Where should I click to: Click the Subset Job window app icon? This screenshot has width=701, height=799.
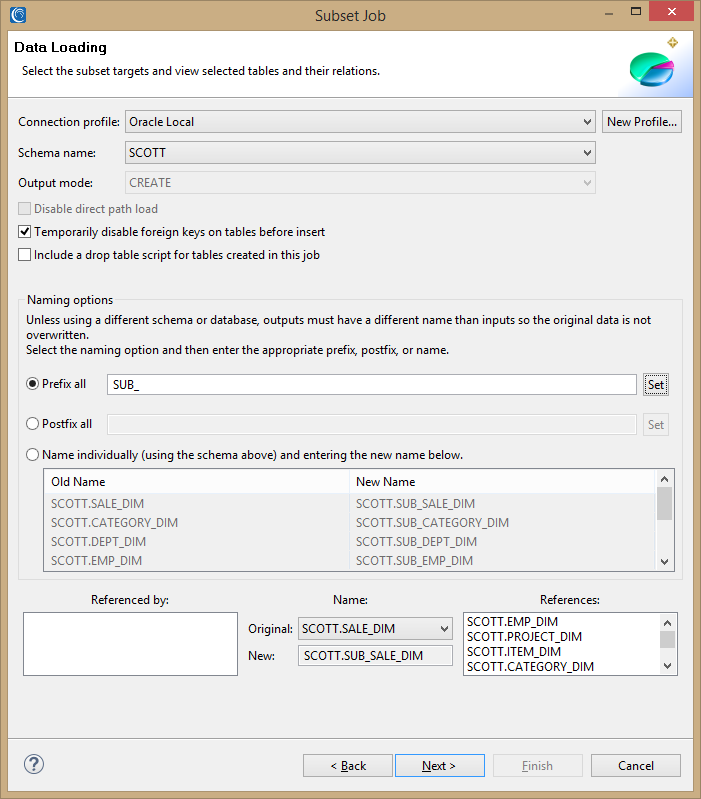pos(17,14)
